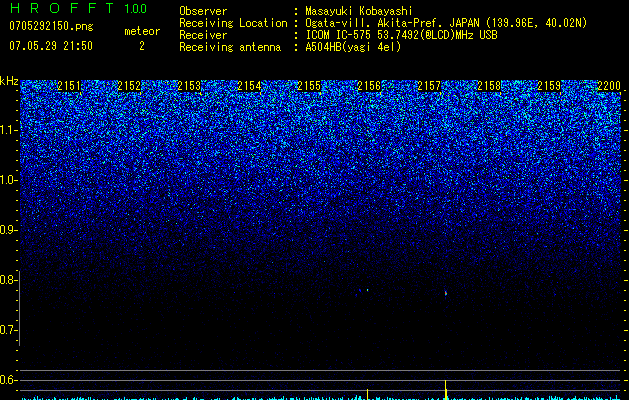The width and height of the screenshot is (629, 400).
Task: Click the 2159 time marker
Action: (x=549, y=86)
